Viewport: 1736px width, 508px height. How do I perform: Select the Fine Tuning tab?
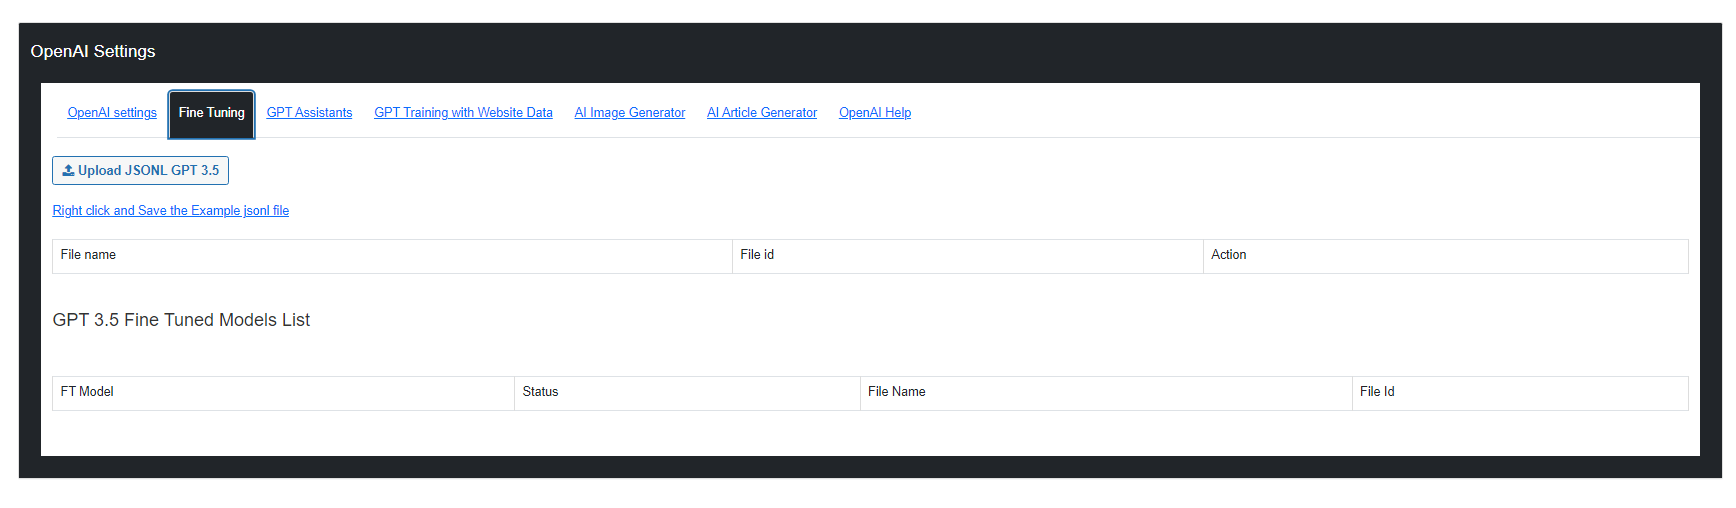(212, 113)
